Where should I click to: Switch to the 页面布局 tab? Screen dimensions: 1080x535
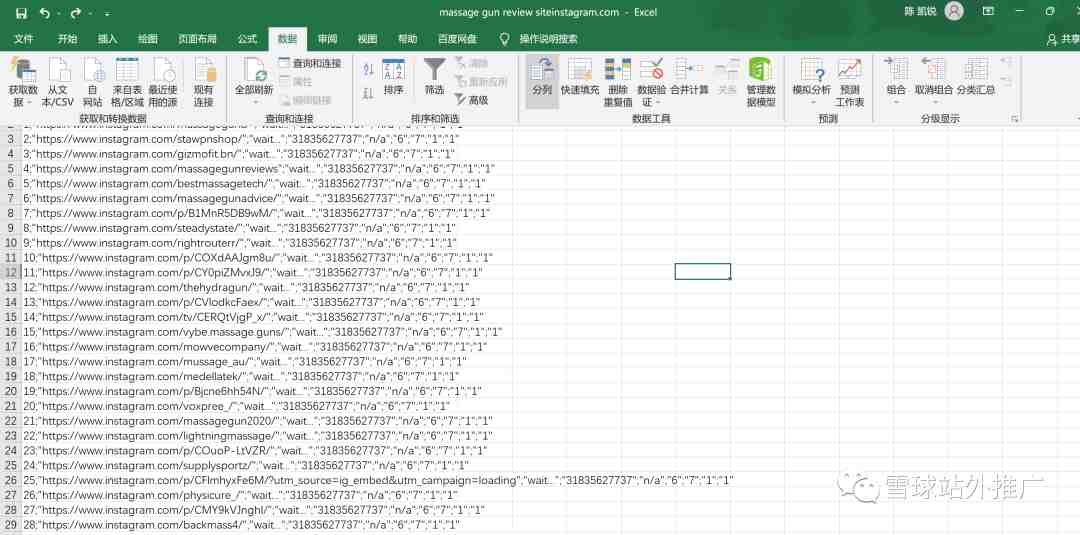(198, 39)
